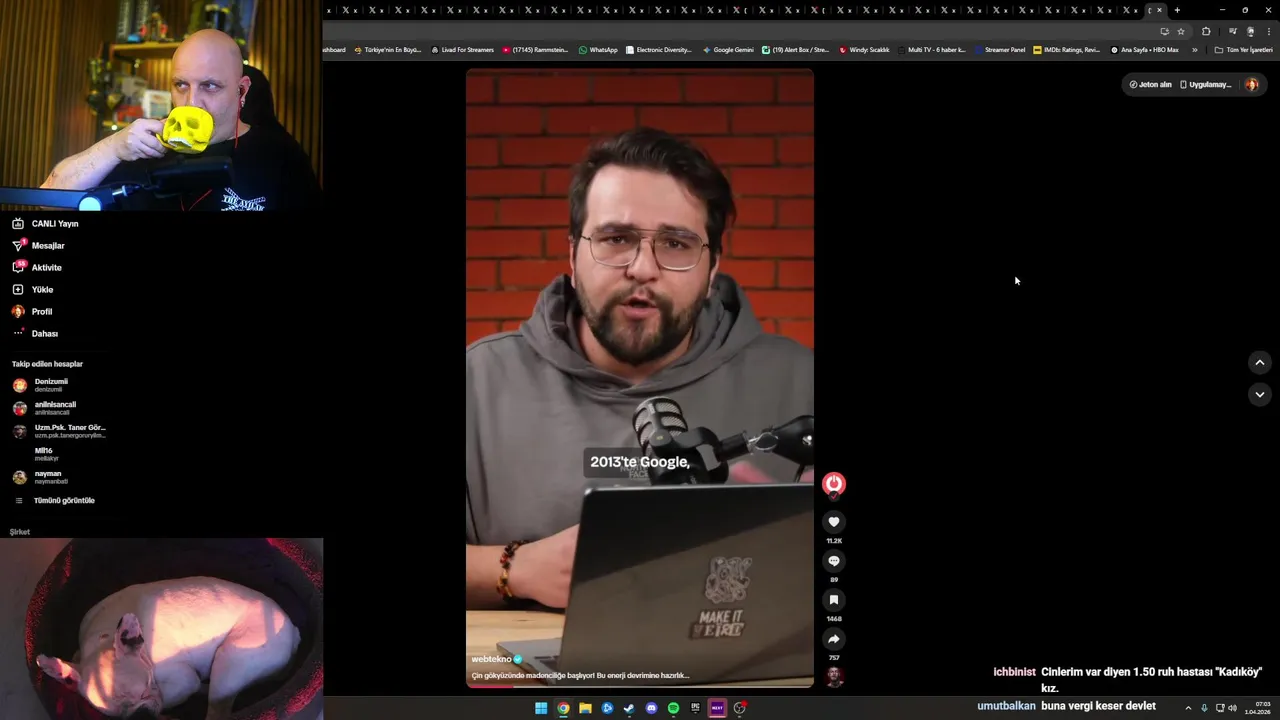This screenshot has width=1280, height=720.
Task: Open the clock and date showing 07:03
Action: tap(1257, 708)
